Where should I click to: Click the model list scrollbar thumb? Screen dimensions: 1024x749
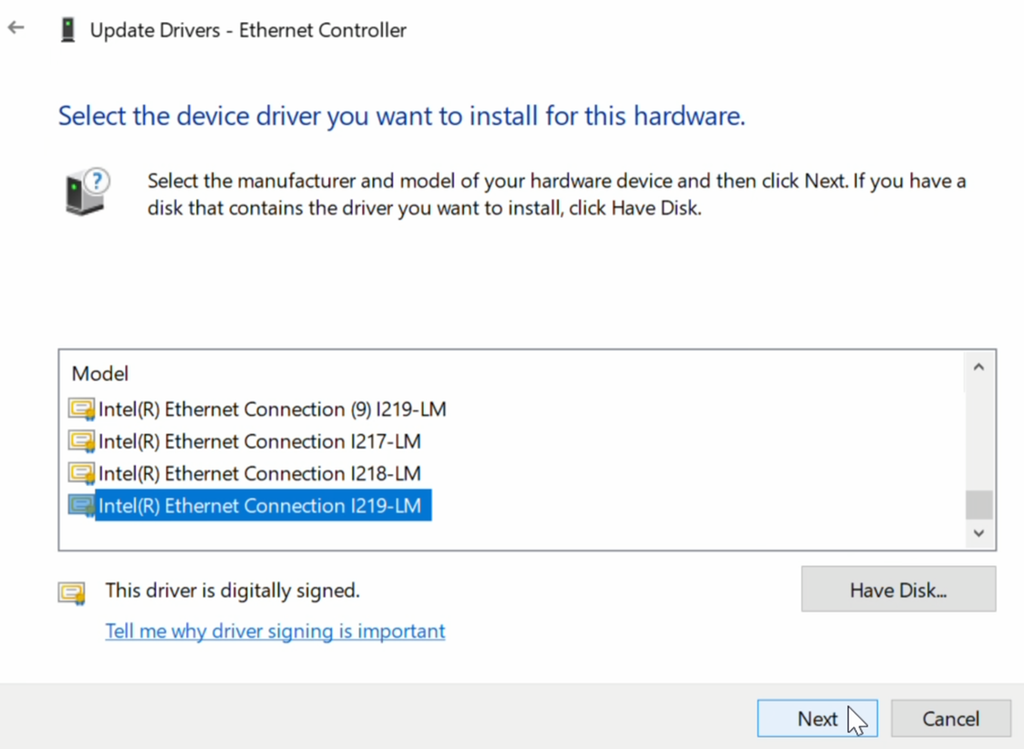point(979,505)
